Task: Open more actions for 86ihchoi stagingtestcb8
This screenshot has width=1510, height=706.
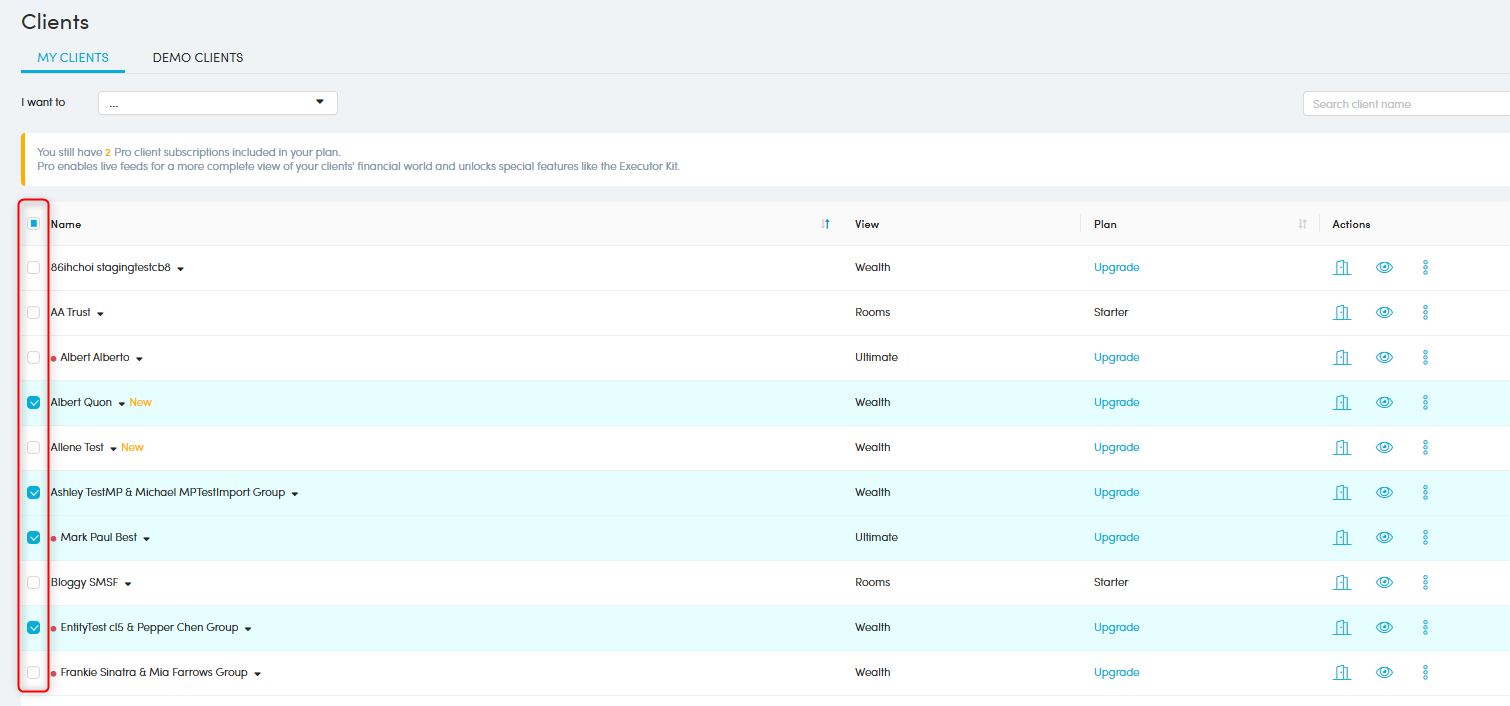Action: pos(1425,268)
